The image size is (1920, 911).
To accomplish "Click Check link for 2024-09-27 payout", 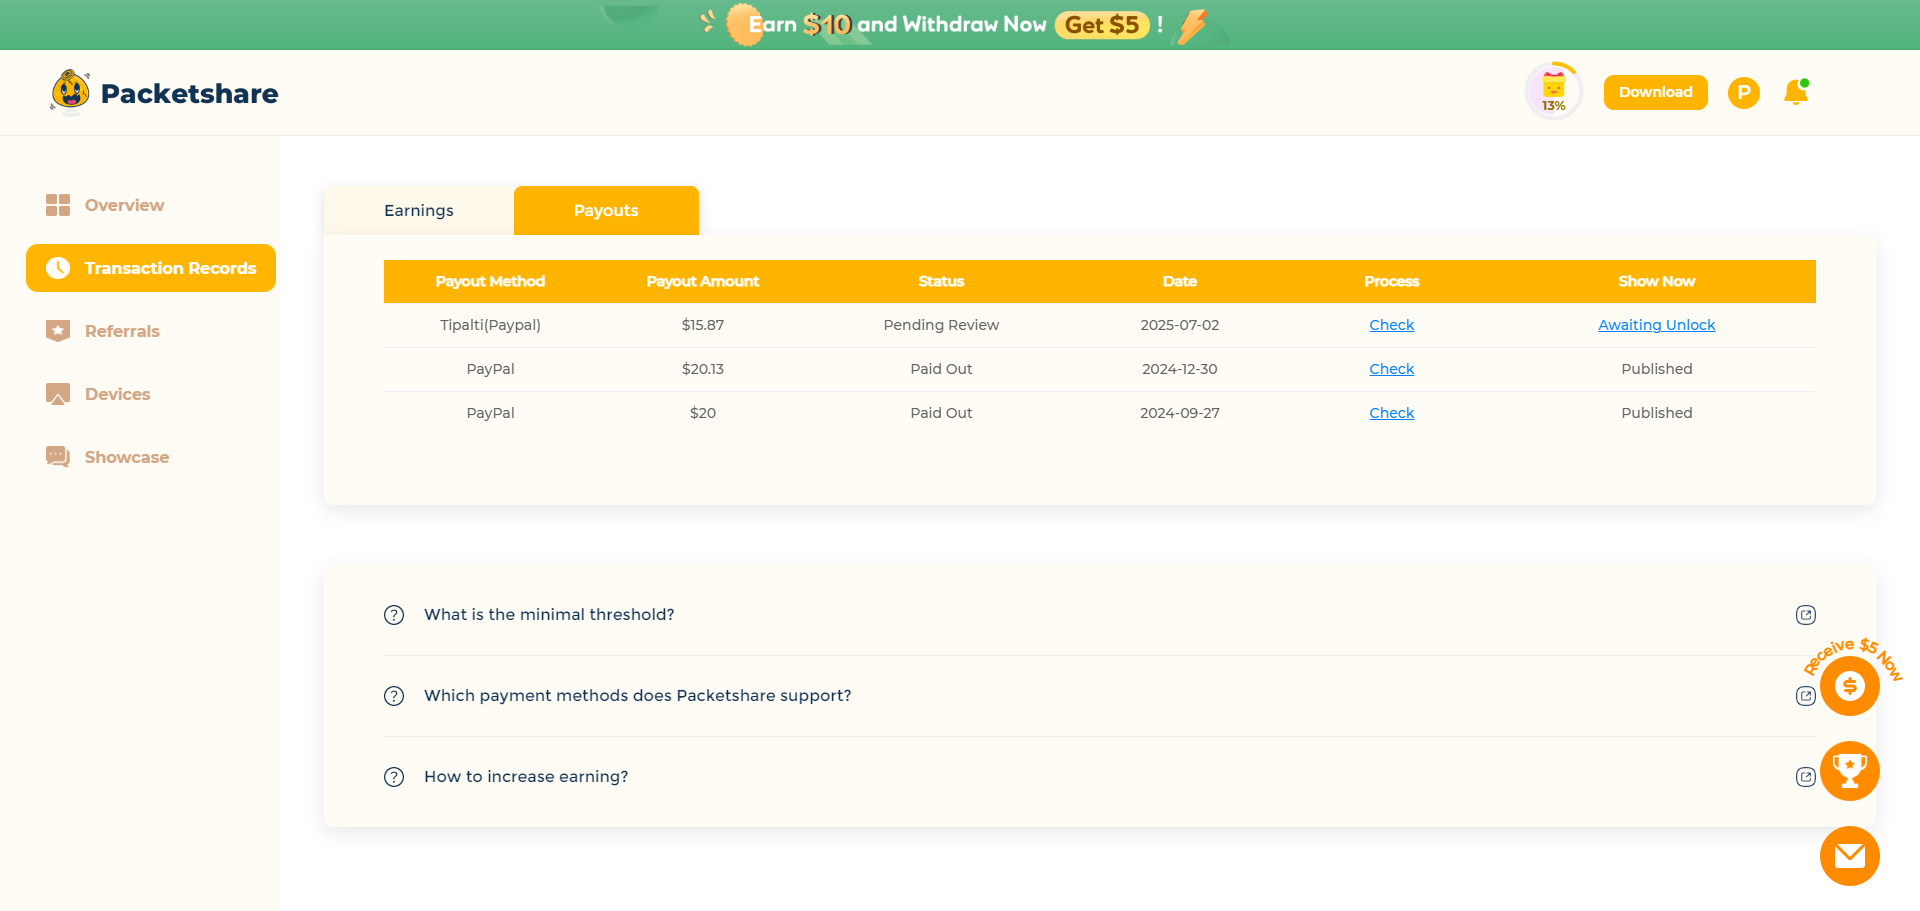I will [x=1391, y=413].
